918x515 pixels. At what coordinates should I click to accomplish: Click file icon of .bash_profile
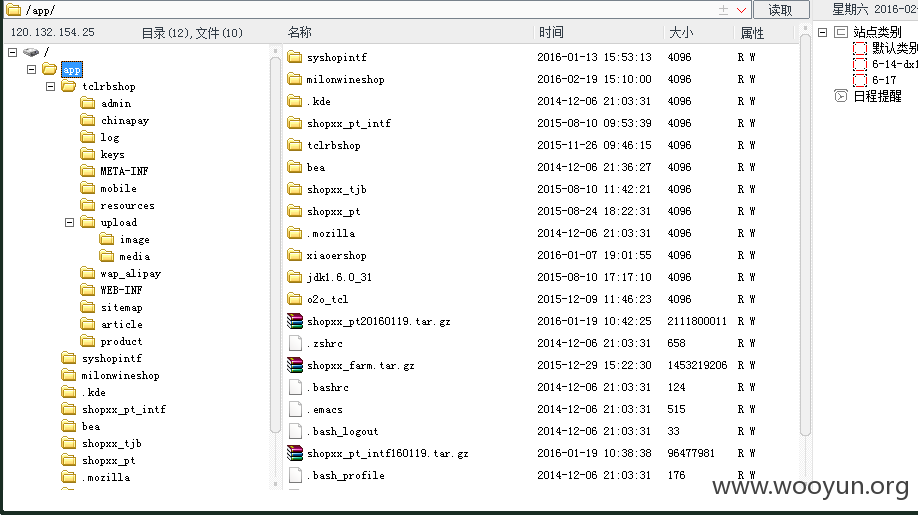pyautogui.click(x=296, y=475)
